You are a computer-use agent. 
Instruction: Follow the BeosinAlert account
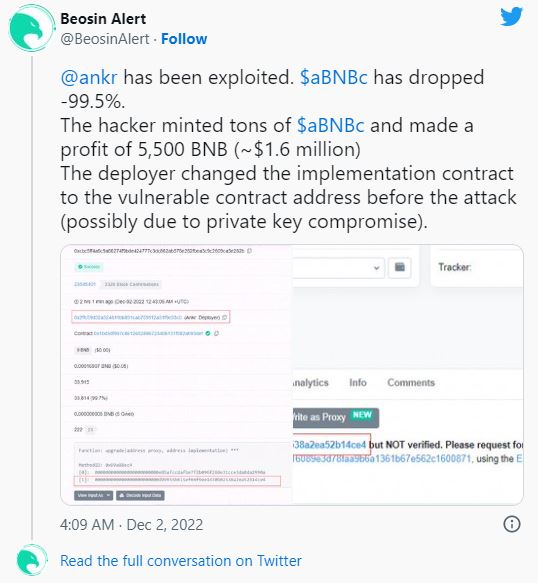[184, 39]
